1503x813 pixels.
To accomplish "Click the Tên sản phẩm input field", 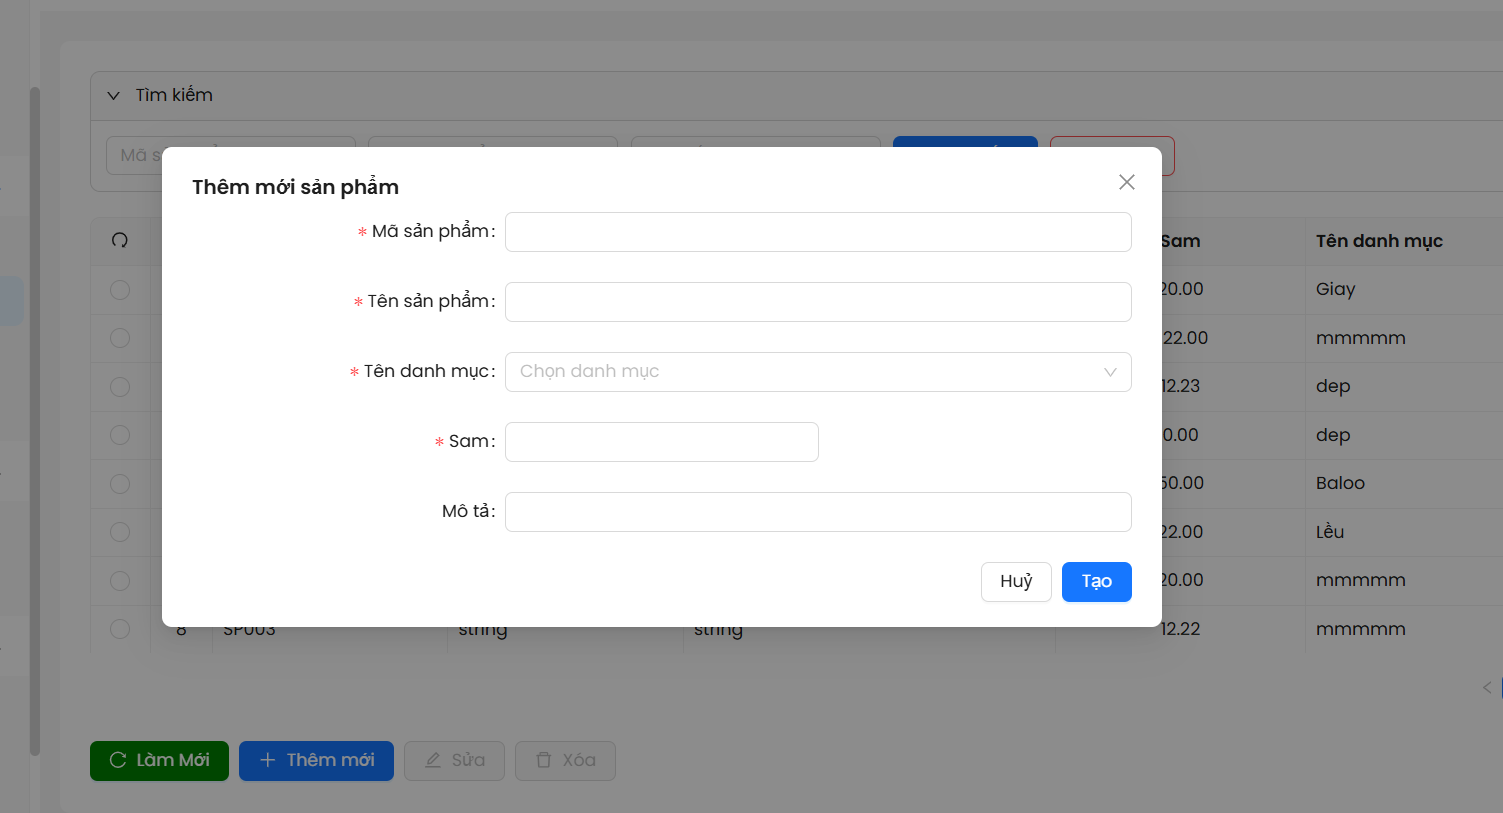I will 817,302.
